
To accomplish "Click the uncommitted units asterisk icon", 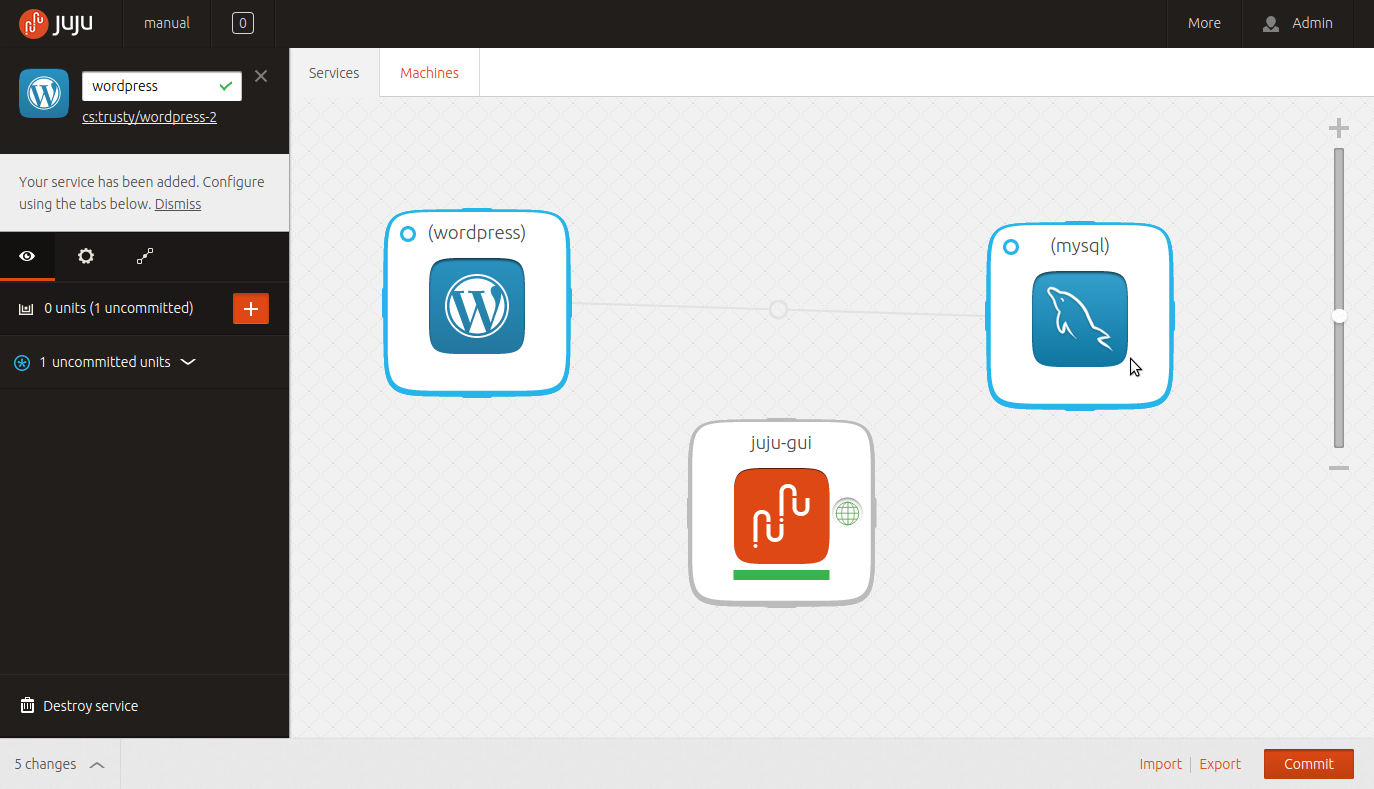I will 22,363.
